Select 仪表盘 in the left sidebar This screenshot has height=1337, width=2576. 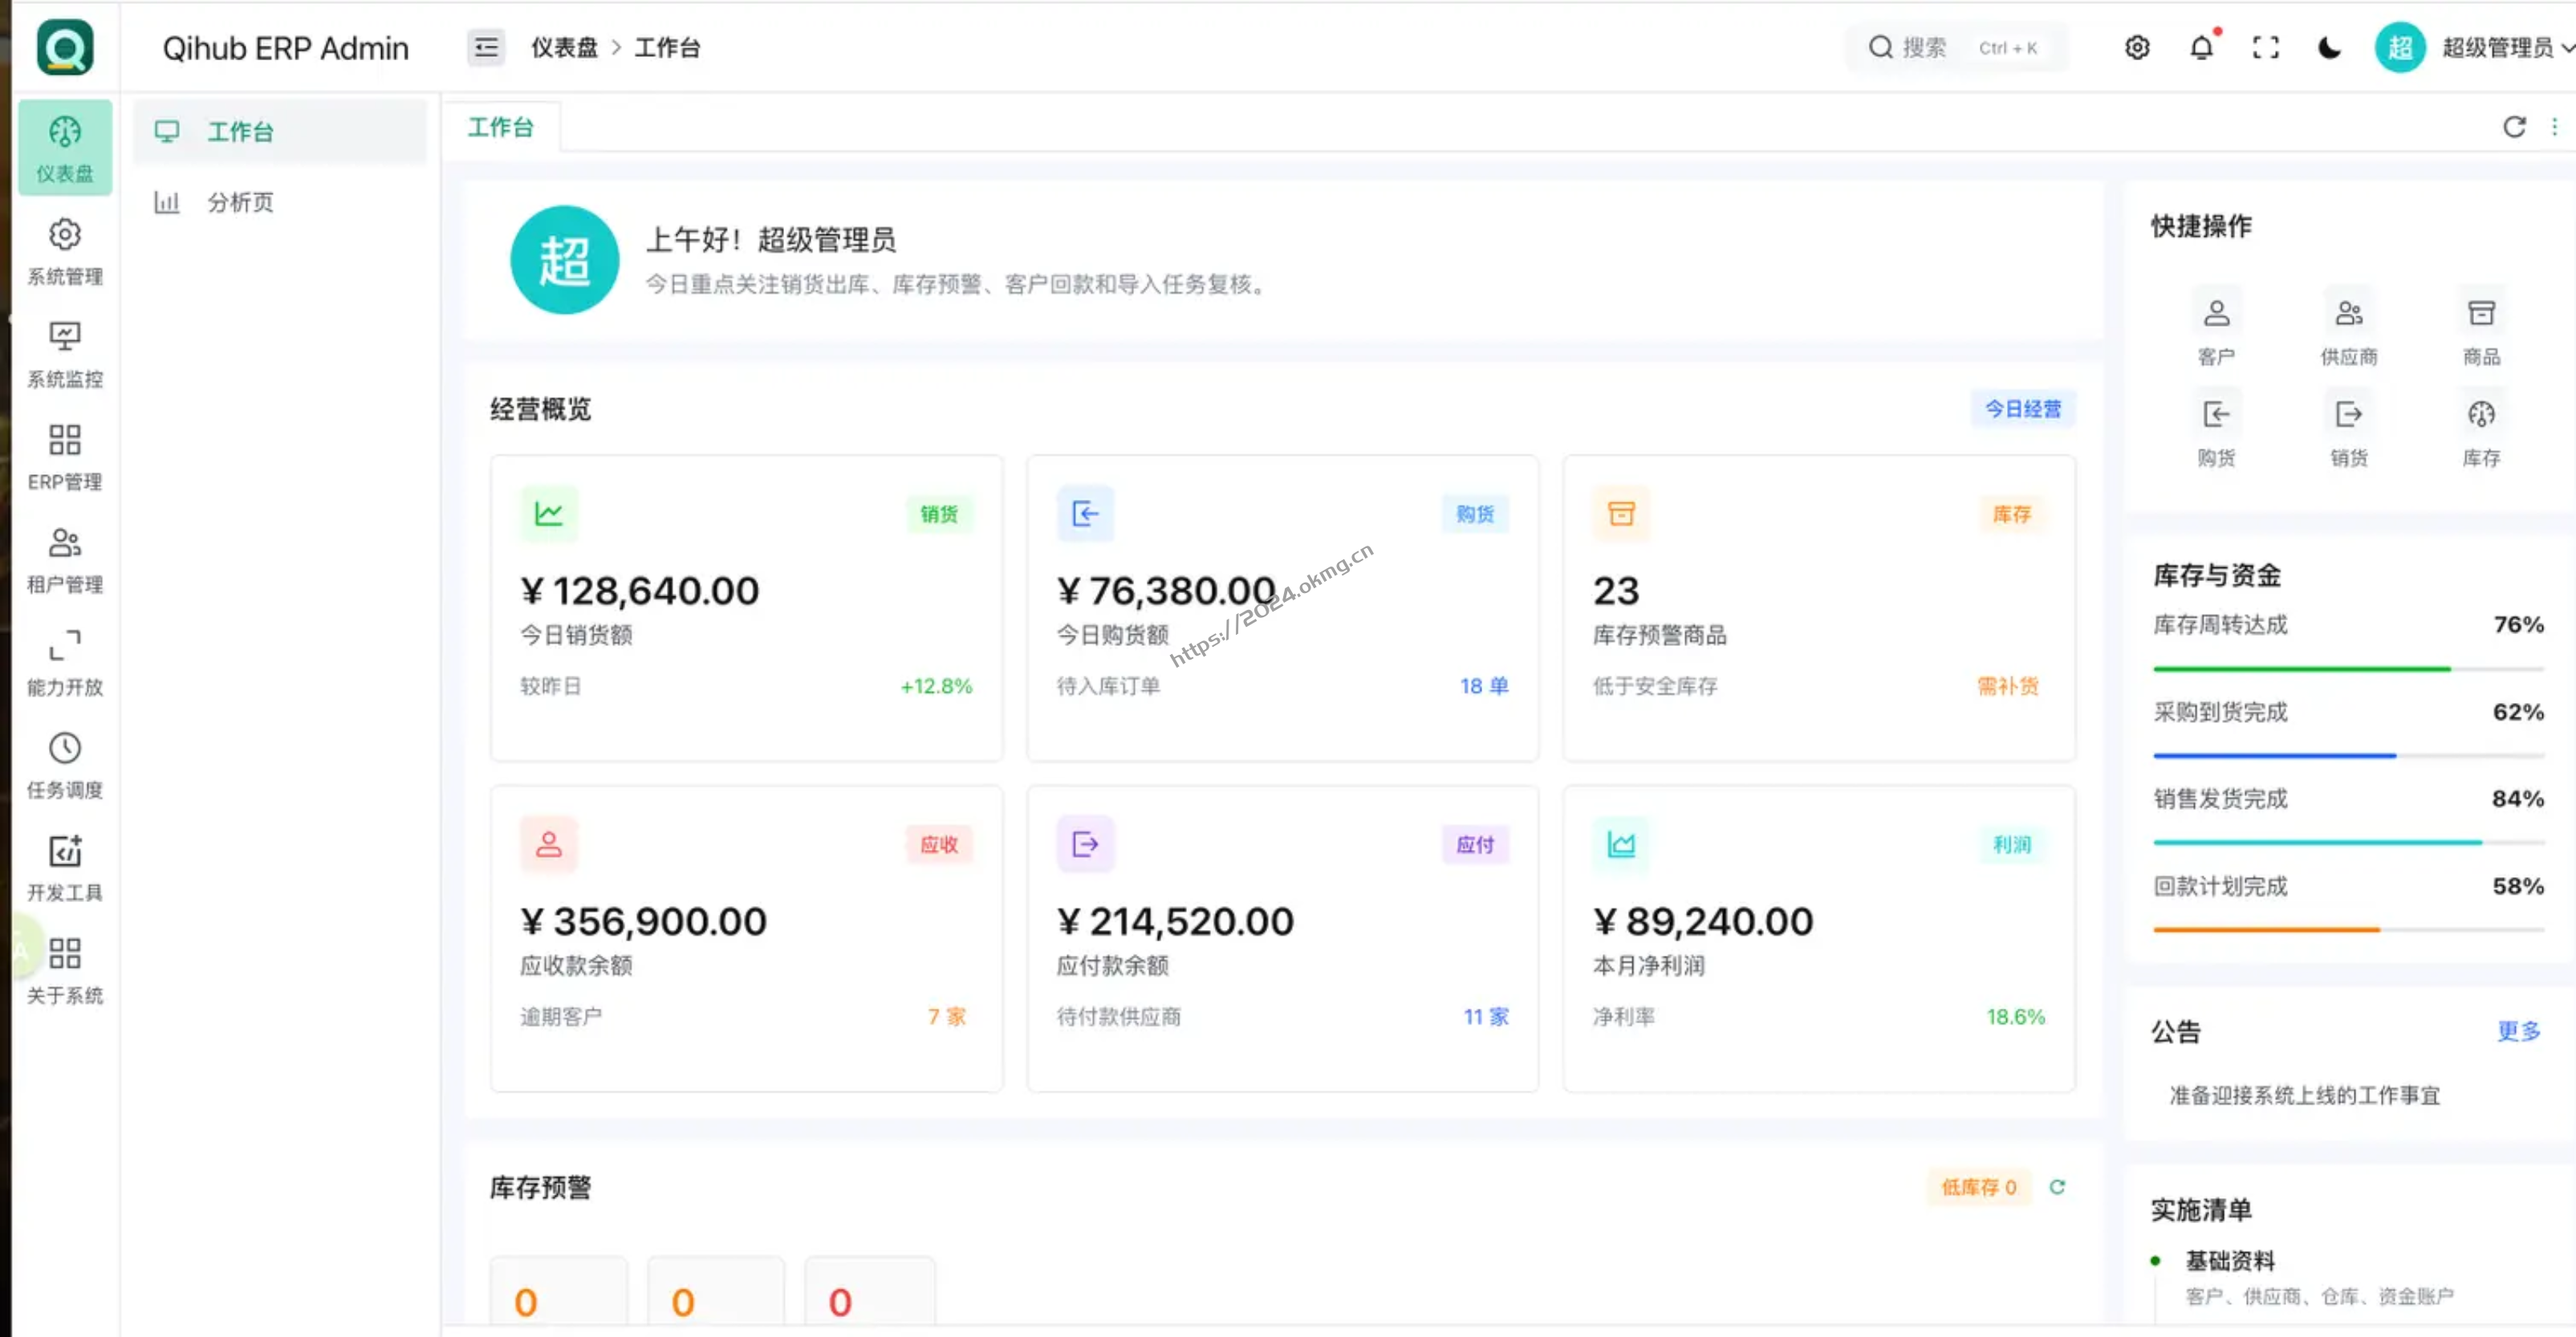click(x=65, y=148)
